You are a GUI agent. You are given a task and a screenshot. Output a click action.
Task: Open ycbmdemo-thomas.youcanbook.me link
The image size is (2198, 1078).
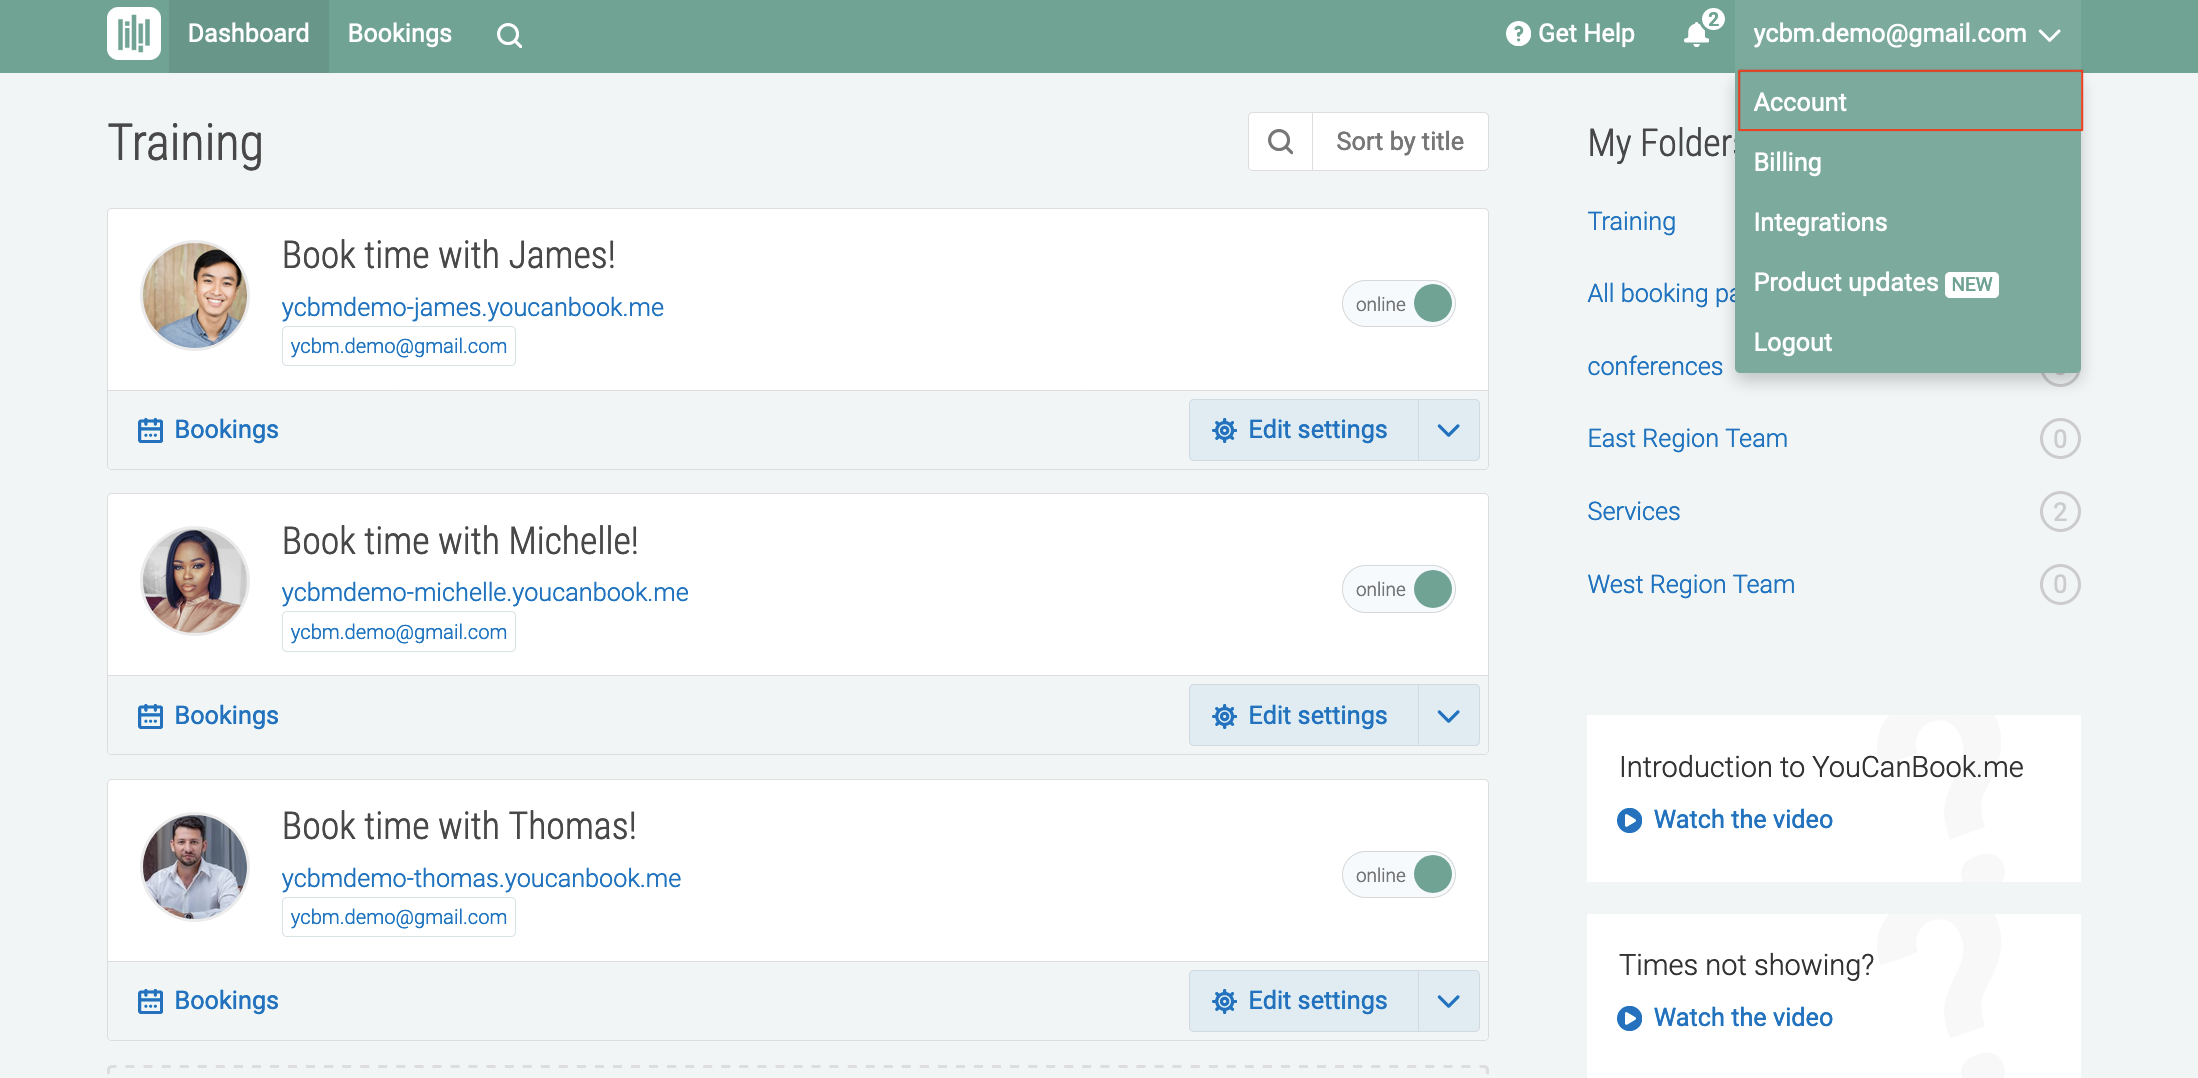tap(481, 878)
